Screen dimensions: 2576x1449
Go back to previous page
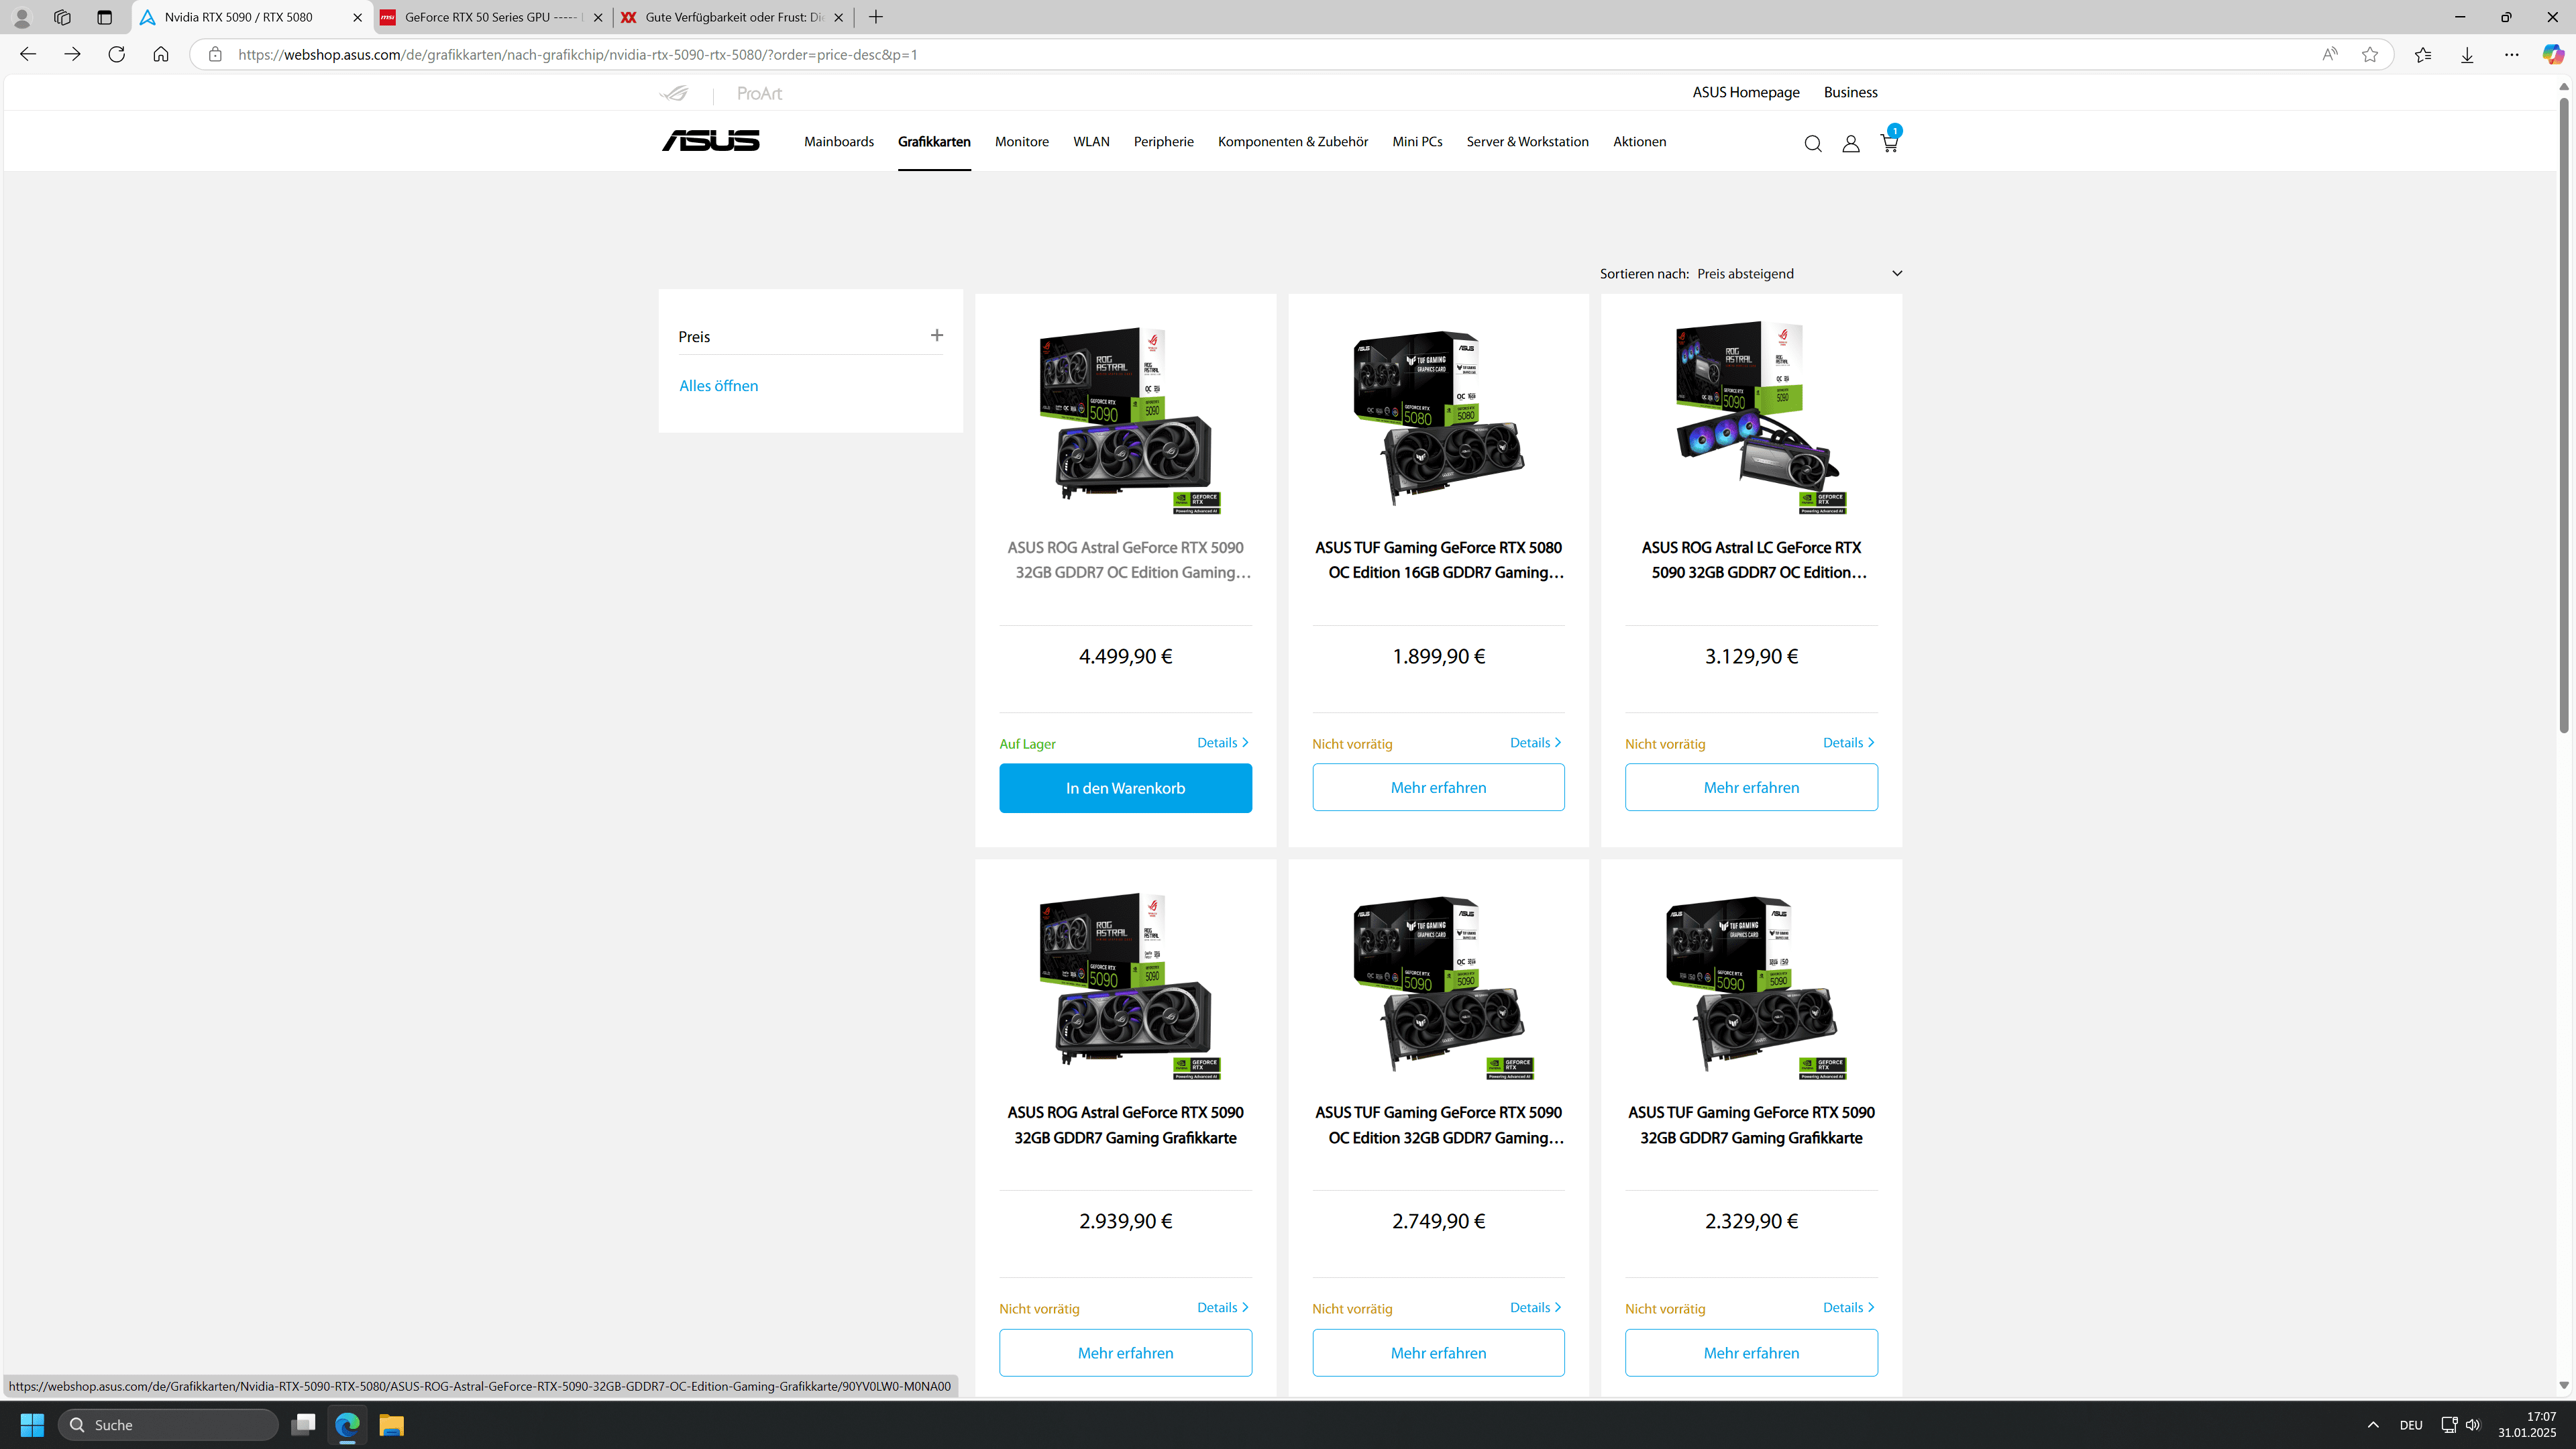[x=28, y=54]
